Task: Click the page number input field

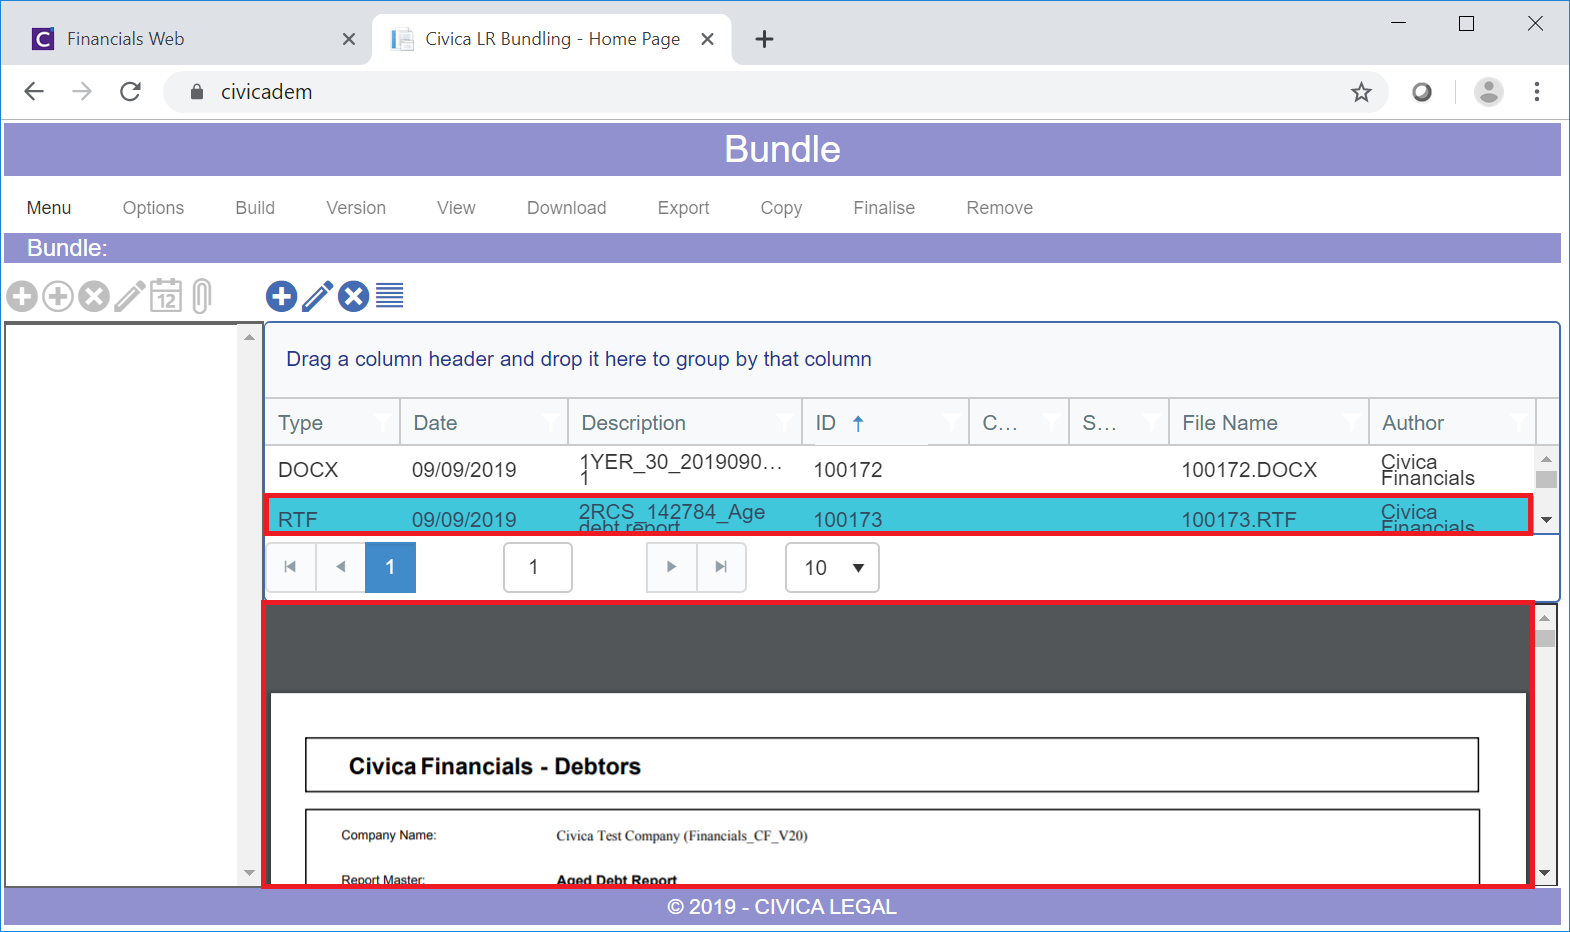Action: [x=538, y=567]
